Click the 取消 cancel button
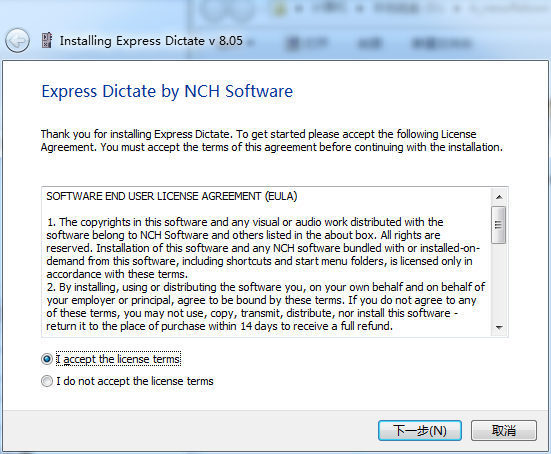Viewport: 551px width, 454px height. tap(504, 430)
